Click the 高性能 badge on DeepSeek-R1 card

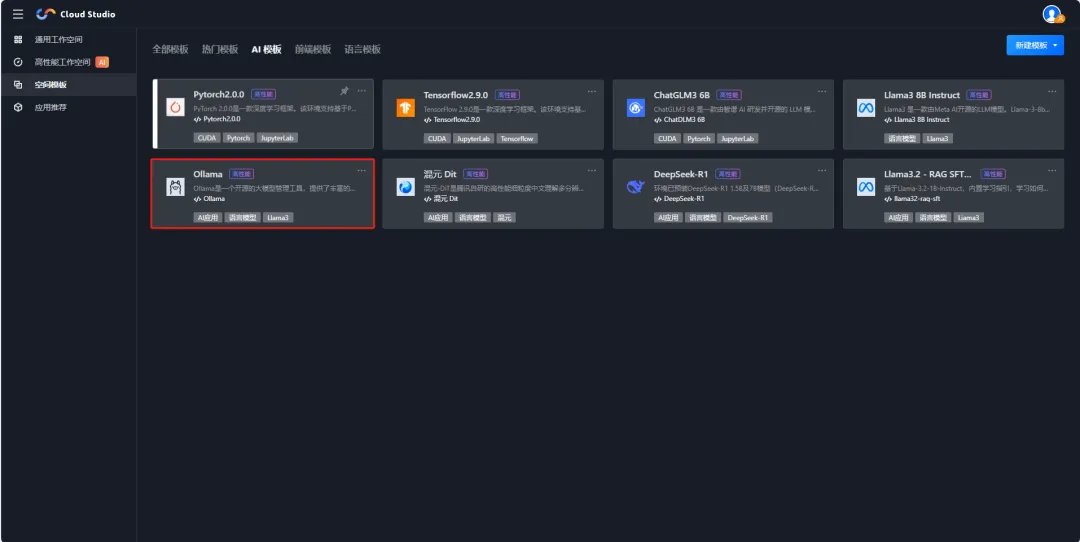click(x=727, y=174)
